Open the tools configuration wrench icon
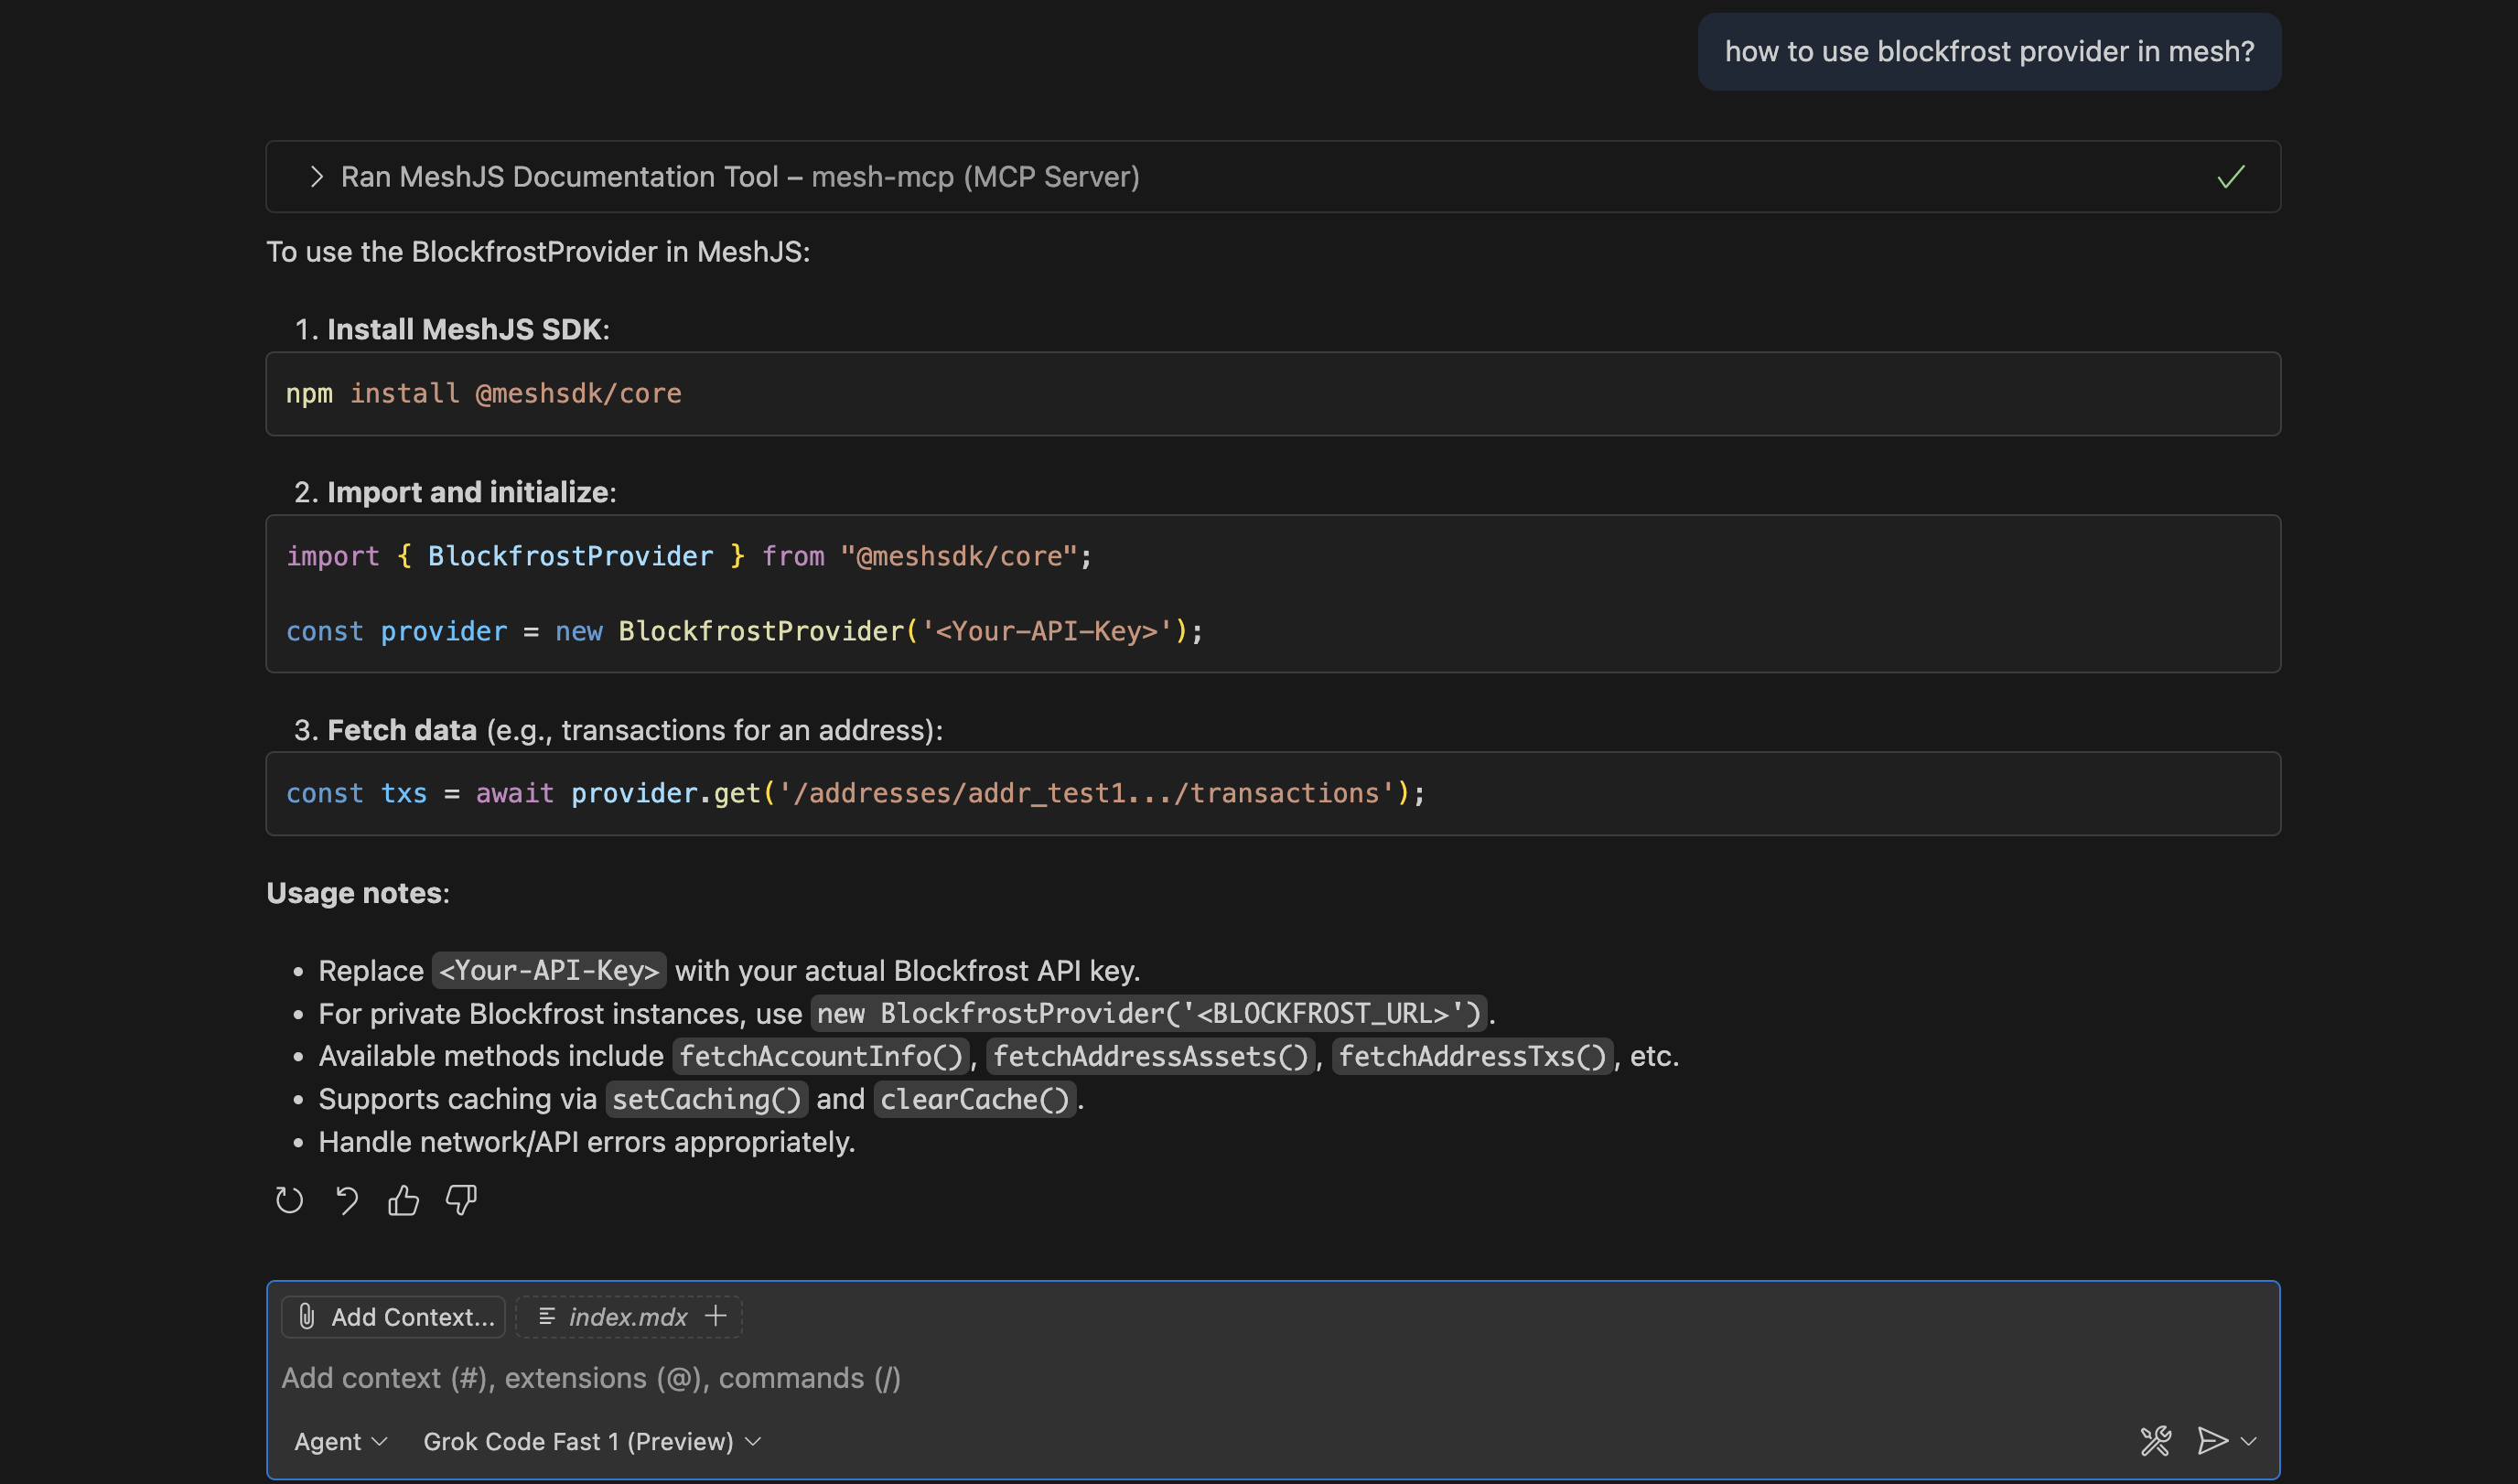Image resolution: width=2518 pixels, height=1484 pixels. click(2156, 1441)
